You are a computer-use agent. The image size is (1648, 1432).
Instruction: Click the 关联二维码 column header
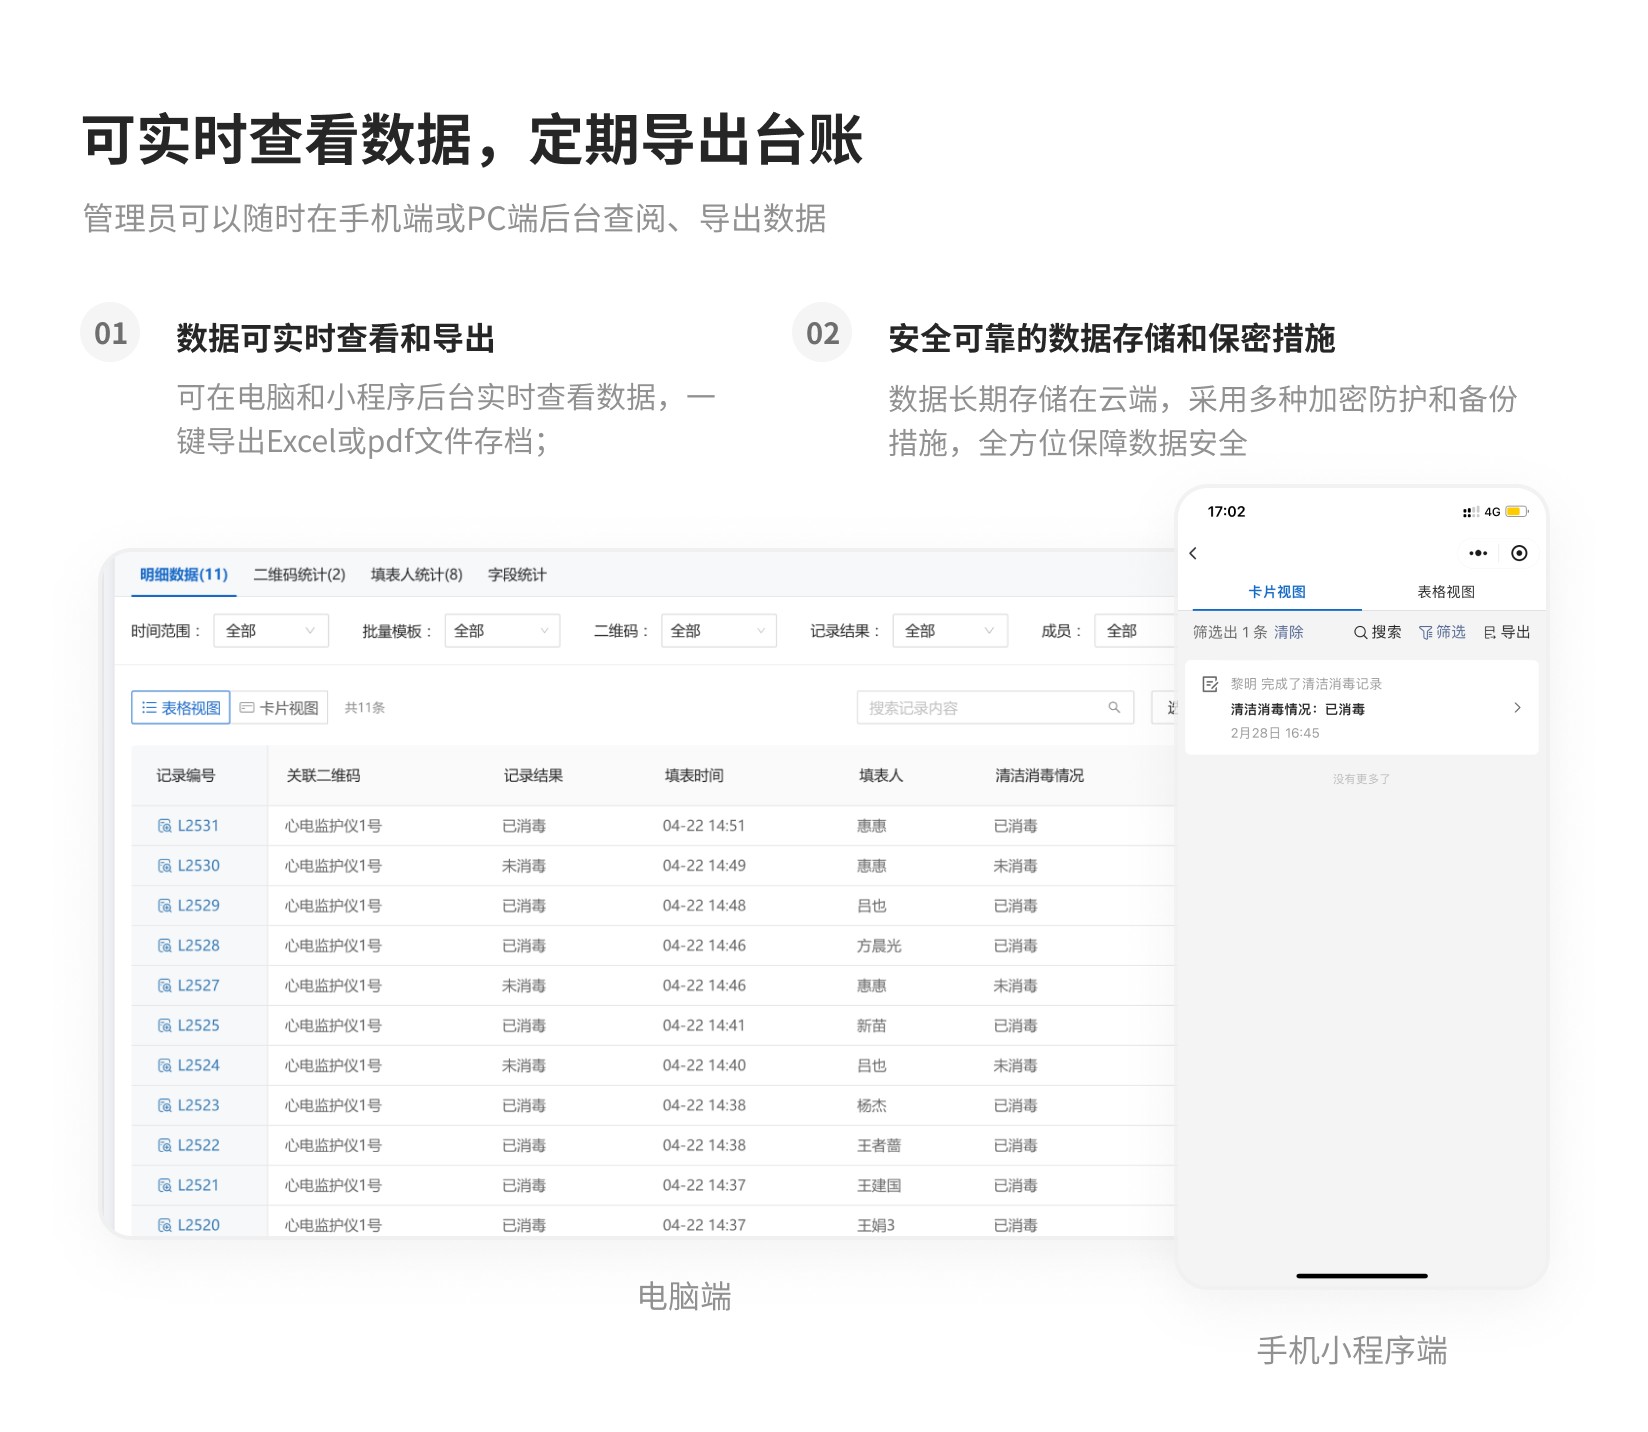[x=323, y=776]
